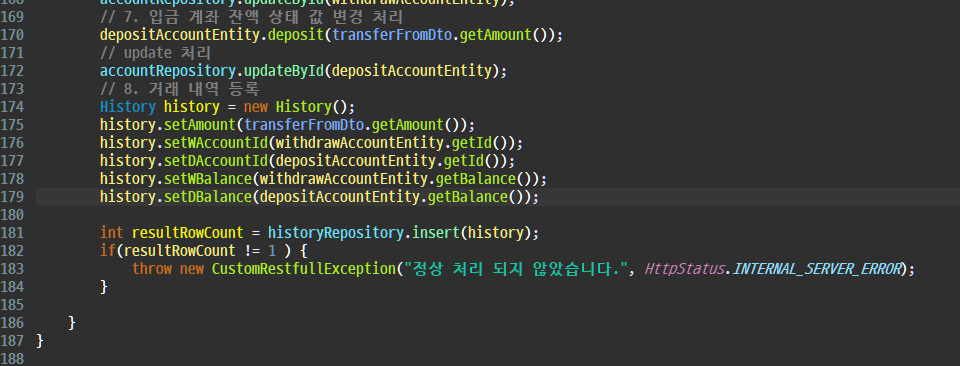Click CustomRestfullException class name
The height and width of the screenshot is (366, 960).
(x=303, y=269)
